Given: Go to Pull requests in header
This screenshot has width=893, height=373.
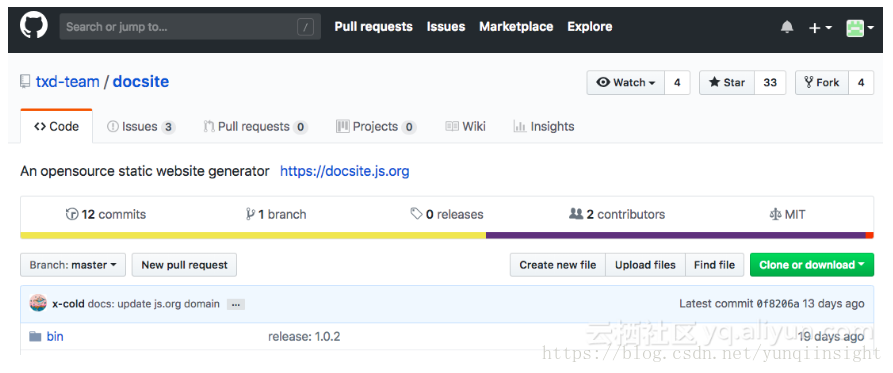Looking at the screenshot, I should click(374, 27).
